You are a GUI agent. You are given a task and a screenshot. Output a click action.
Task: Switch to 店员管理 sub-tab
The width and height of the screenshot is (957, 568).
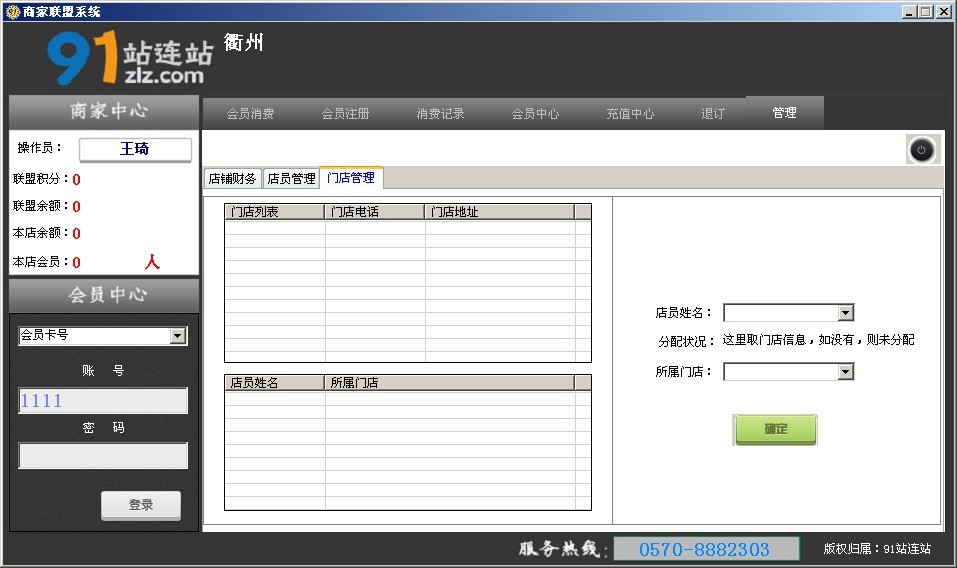point(291,179)
